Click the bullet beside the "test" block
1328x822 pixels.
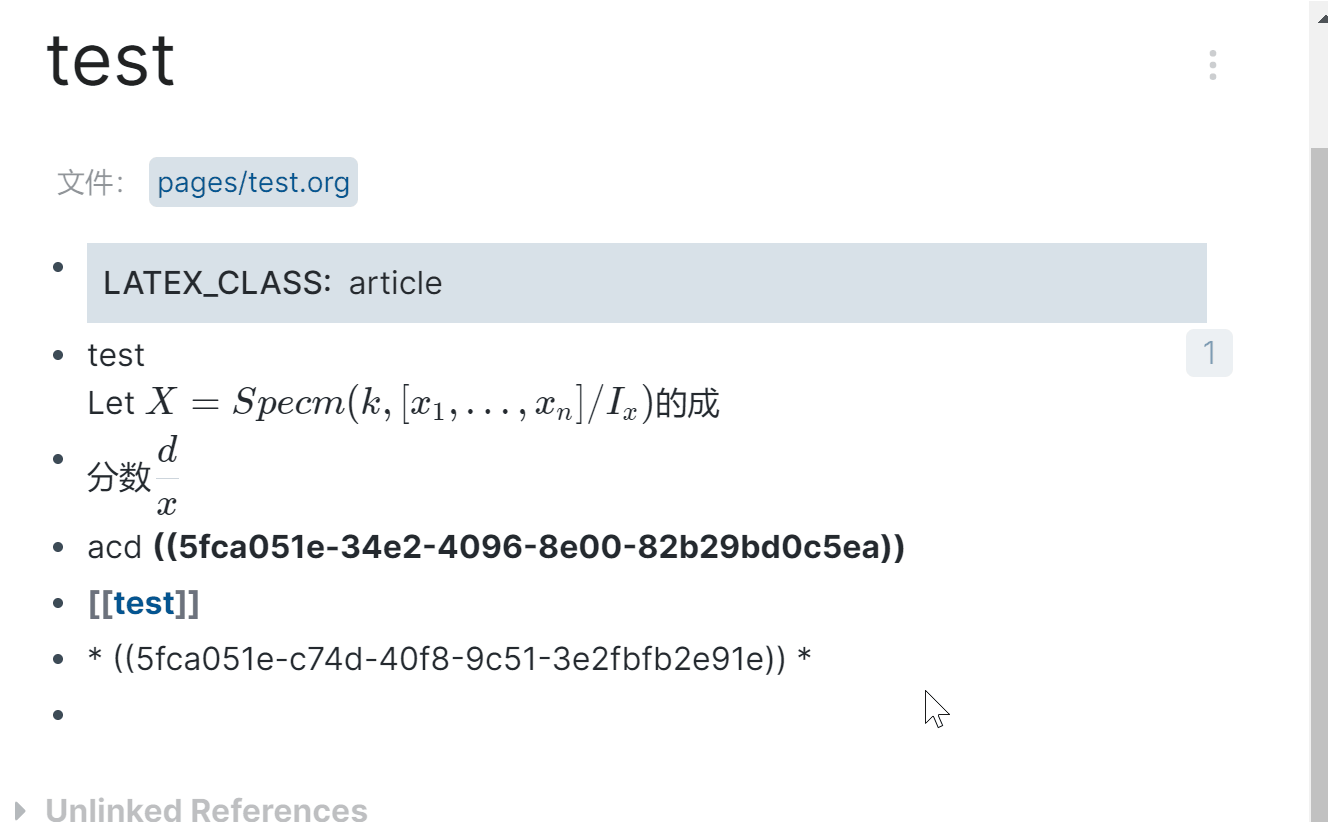60,356
